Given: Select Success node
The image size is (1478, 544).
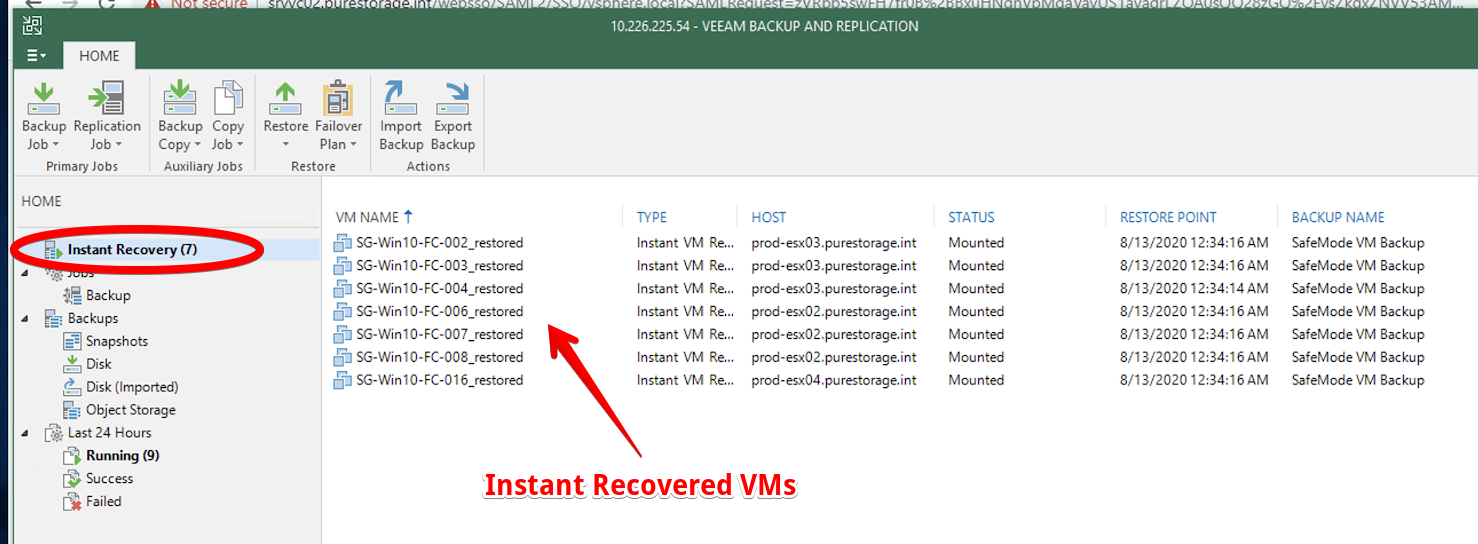Looking at the screenshot, I should pos(109,479).
